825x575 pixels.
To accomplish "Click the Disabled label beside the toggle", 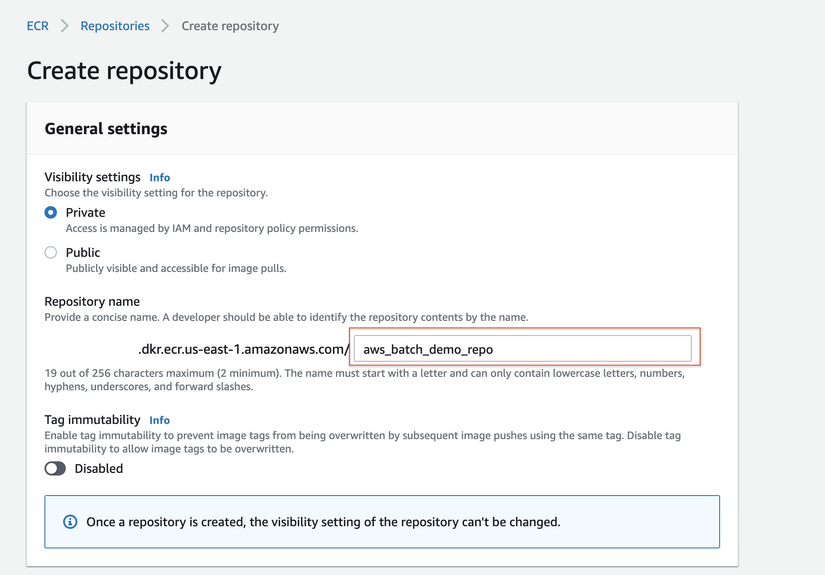I will (x=99, y=468).
